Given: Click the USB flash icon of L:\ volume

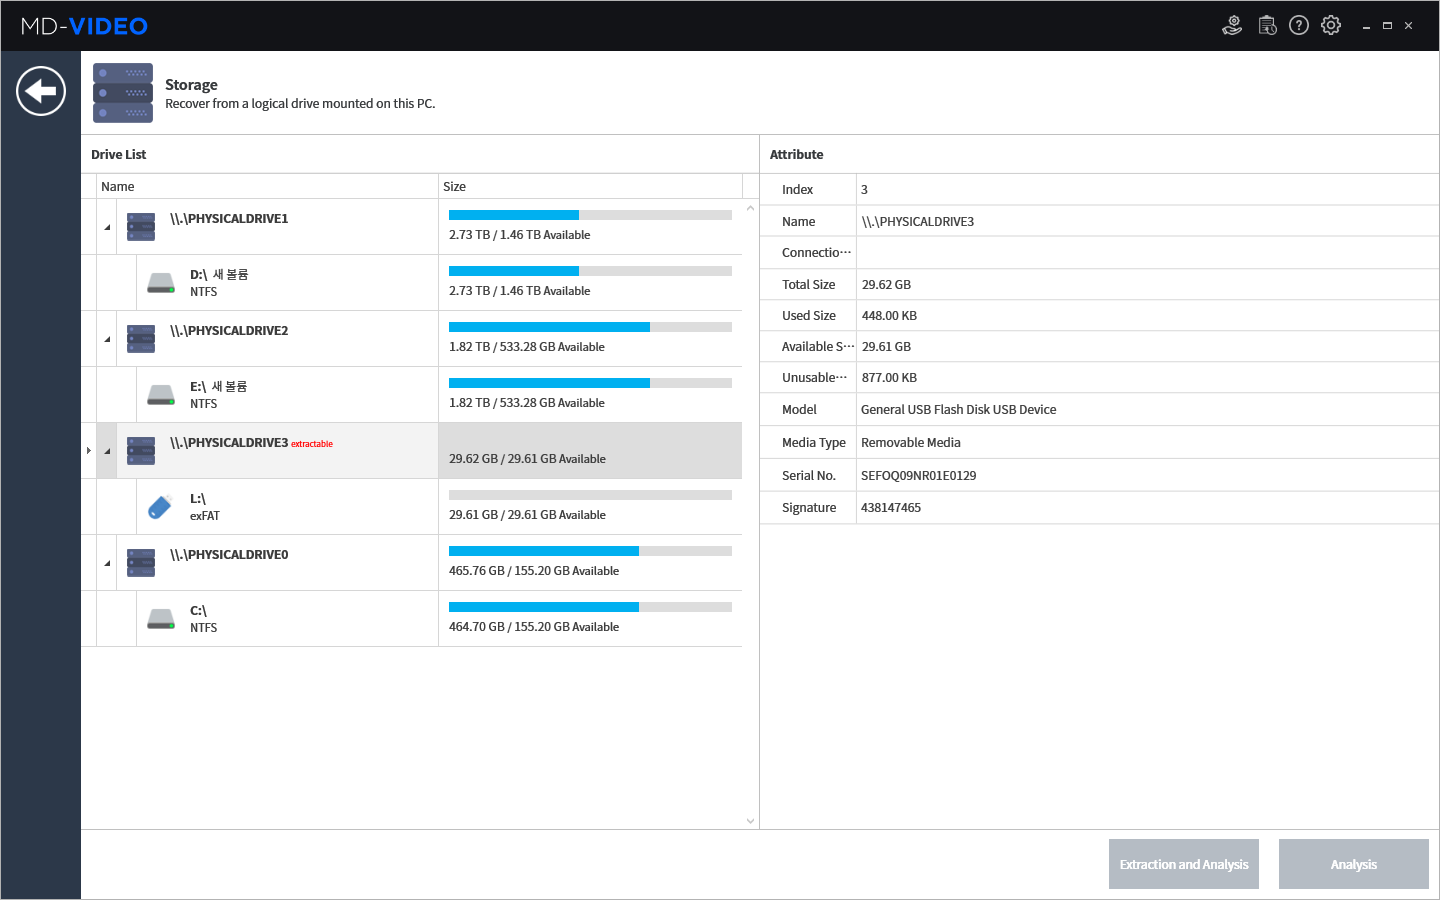Looking at the screenshot, I should click(160, 507).
